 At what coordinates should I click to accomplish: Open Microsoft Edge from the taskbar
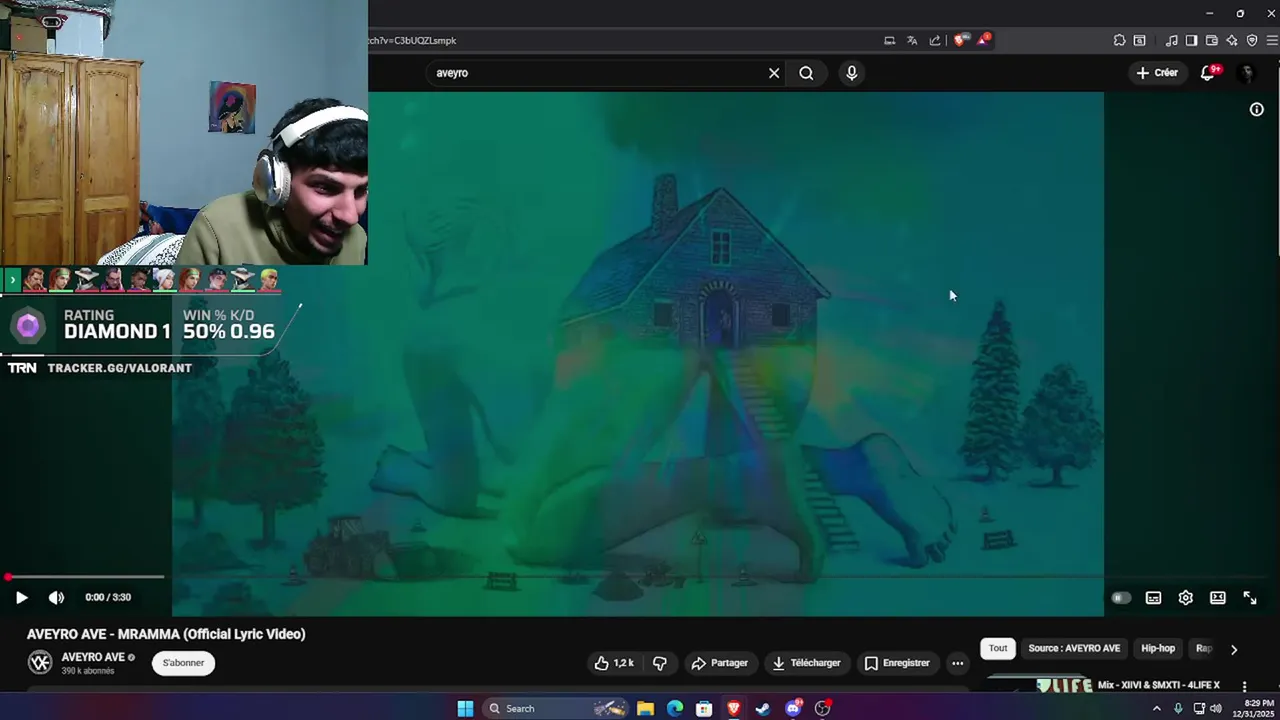[x=675, y=708]
